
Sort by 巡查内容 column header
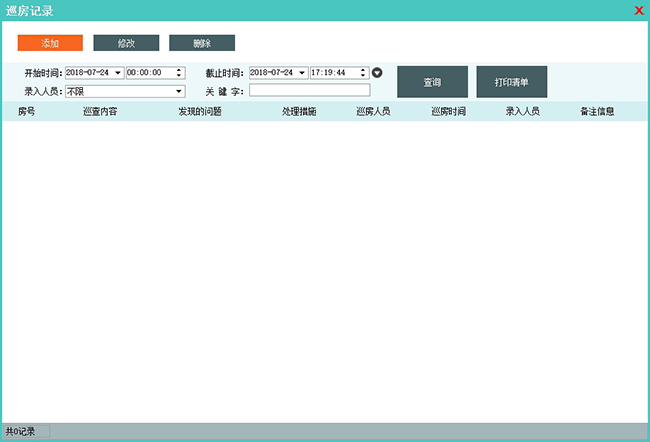pyautogui.click(x=100, y=111)
